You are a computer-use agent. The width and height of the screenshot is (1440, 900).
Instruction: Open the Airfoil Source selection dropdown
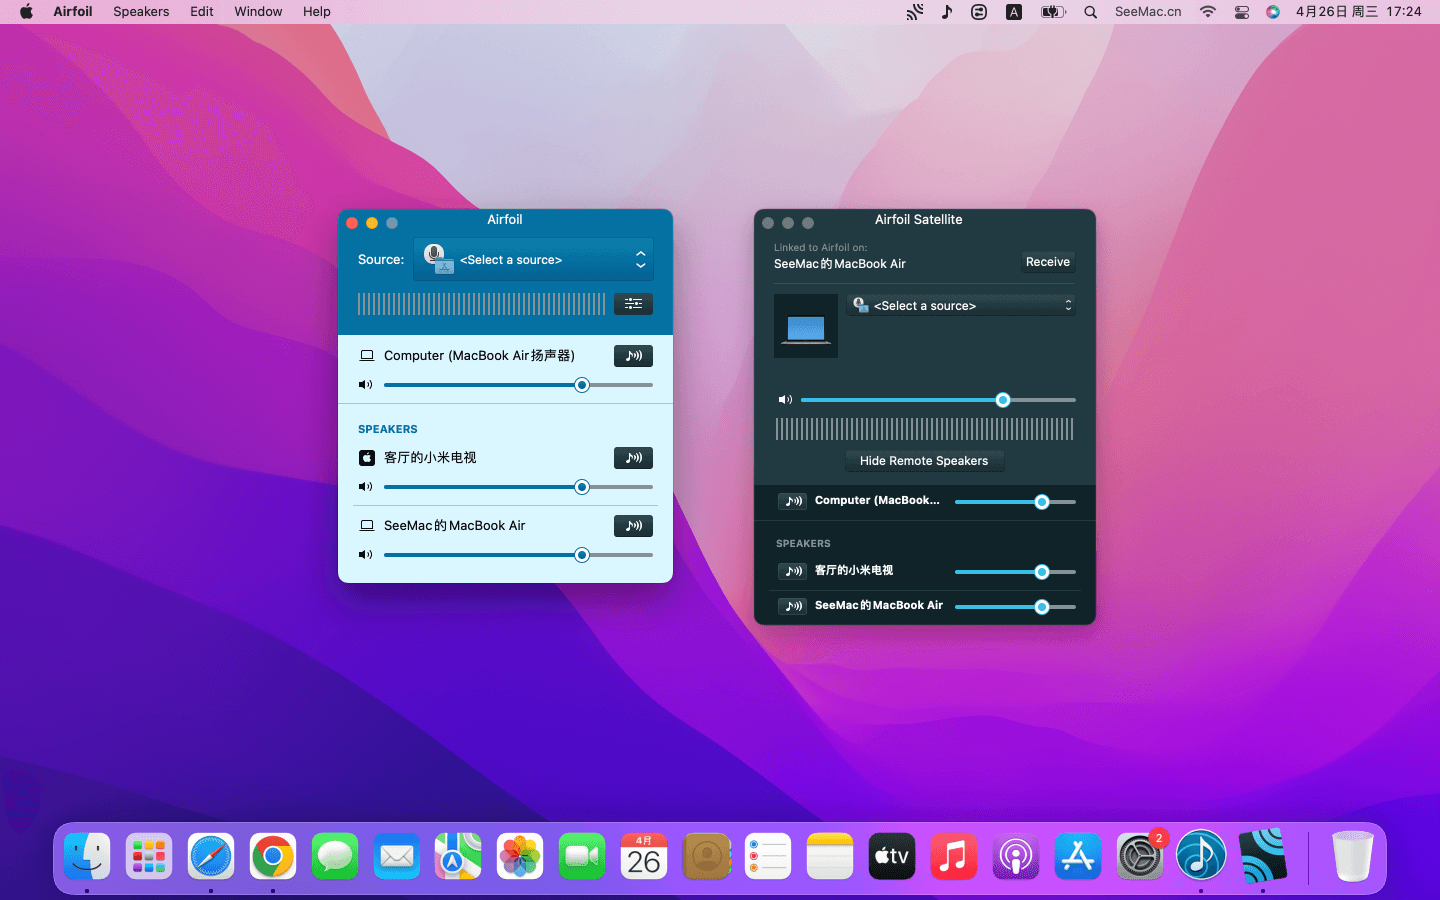click(533, 260)
